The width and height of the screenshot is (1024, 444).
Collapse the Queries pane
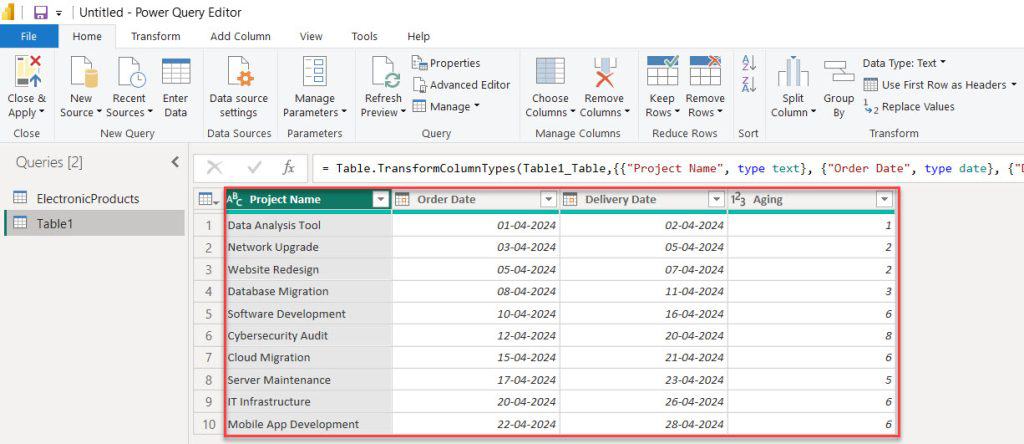click(x=175, y=162)
